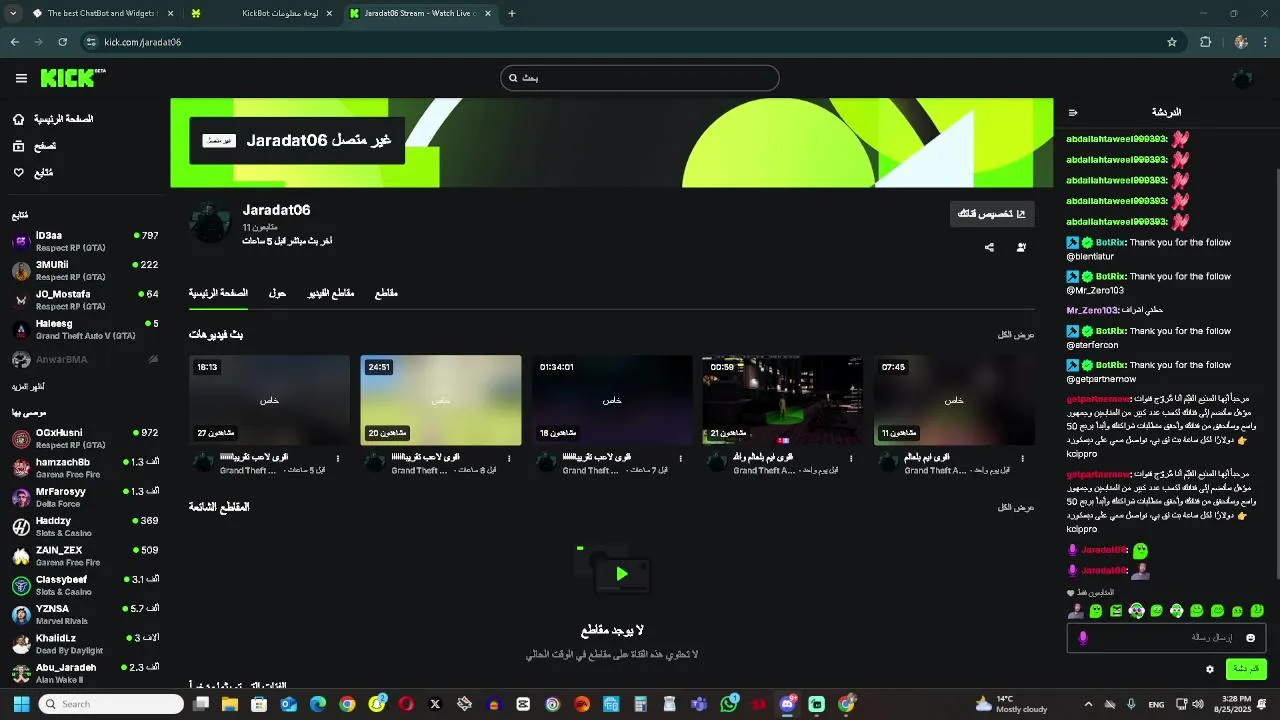
Task: Open the Windows Start menu
Action: click(x=21, y=704)
